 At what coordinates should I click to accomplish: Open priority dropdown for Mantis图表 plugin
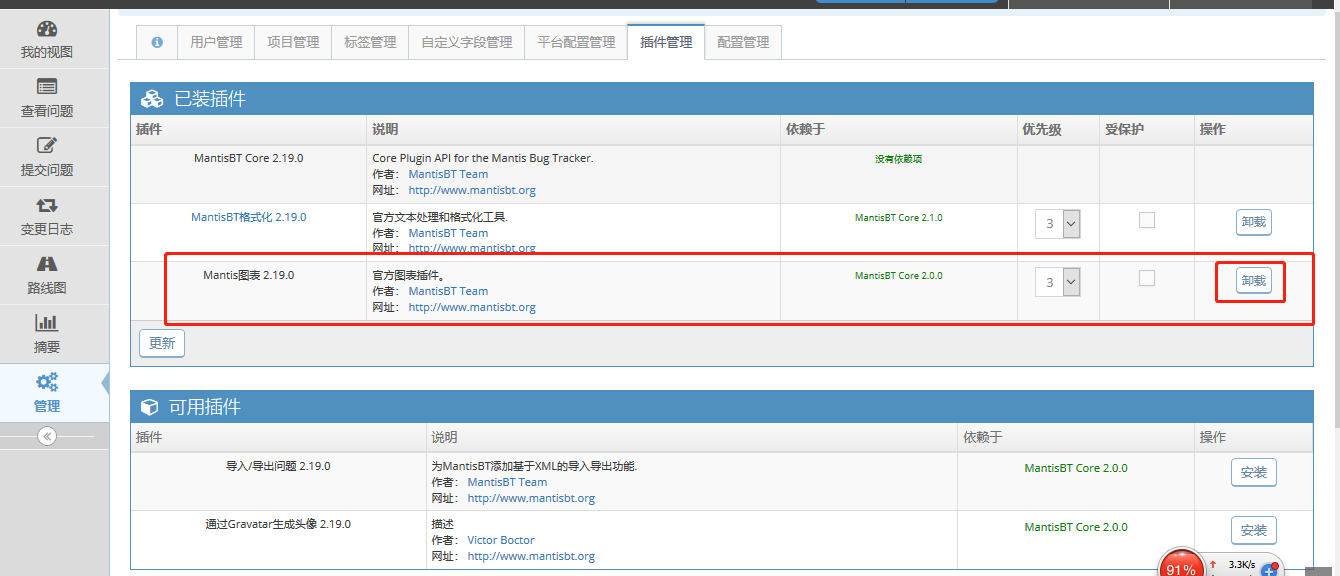click(x=1058, y=283)
